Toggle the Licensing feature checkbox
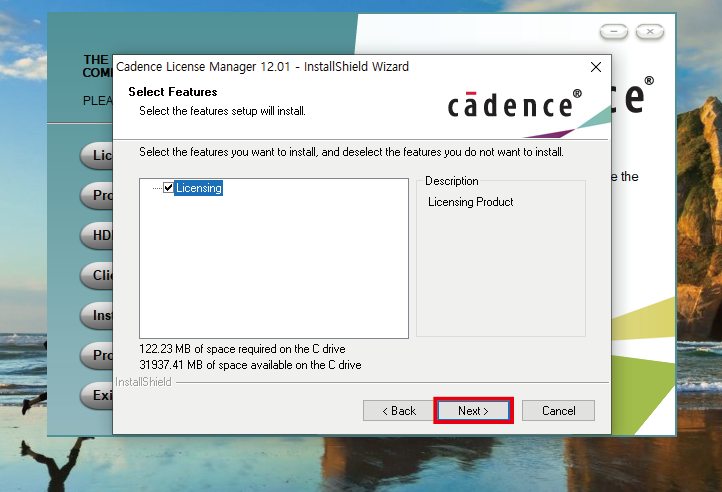 [168, 187]
